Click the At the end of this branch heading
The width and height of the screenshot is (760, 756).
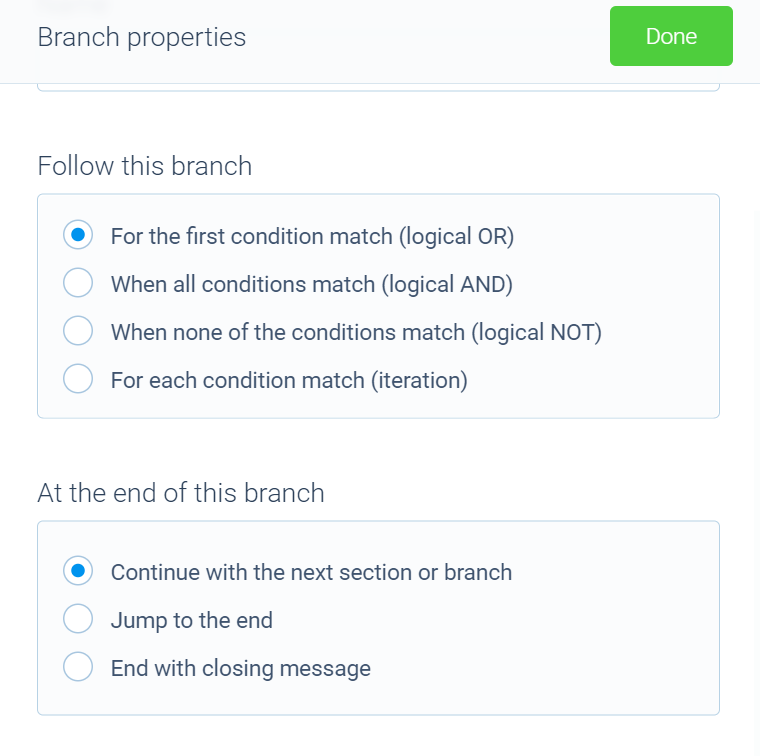[x=181, y=493]
